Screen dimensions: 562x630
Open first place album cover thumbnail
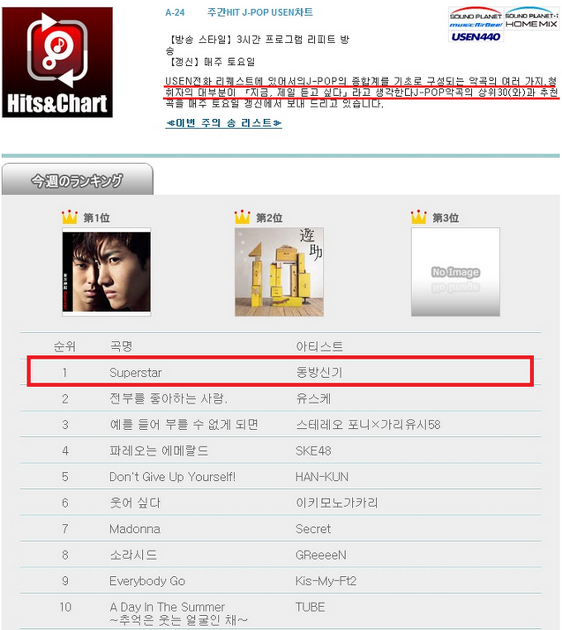[x=106, y=272]
